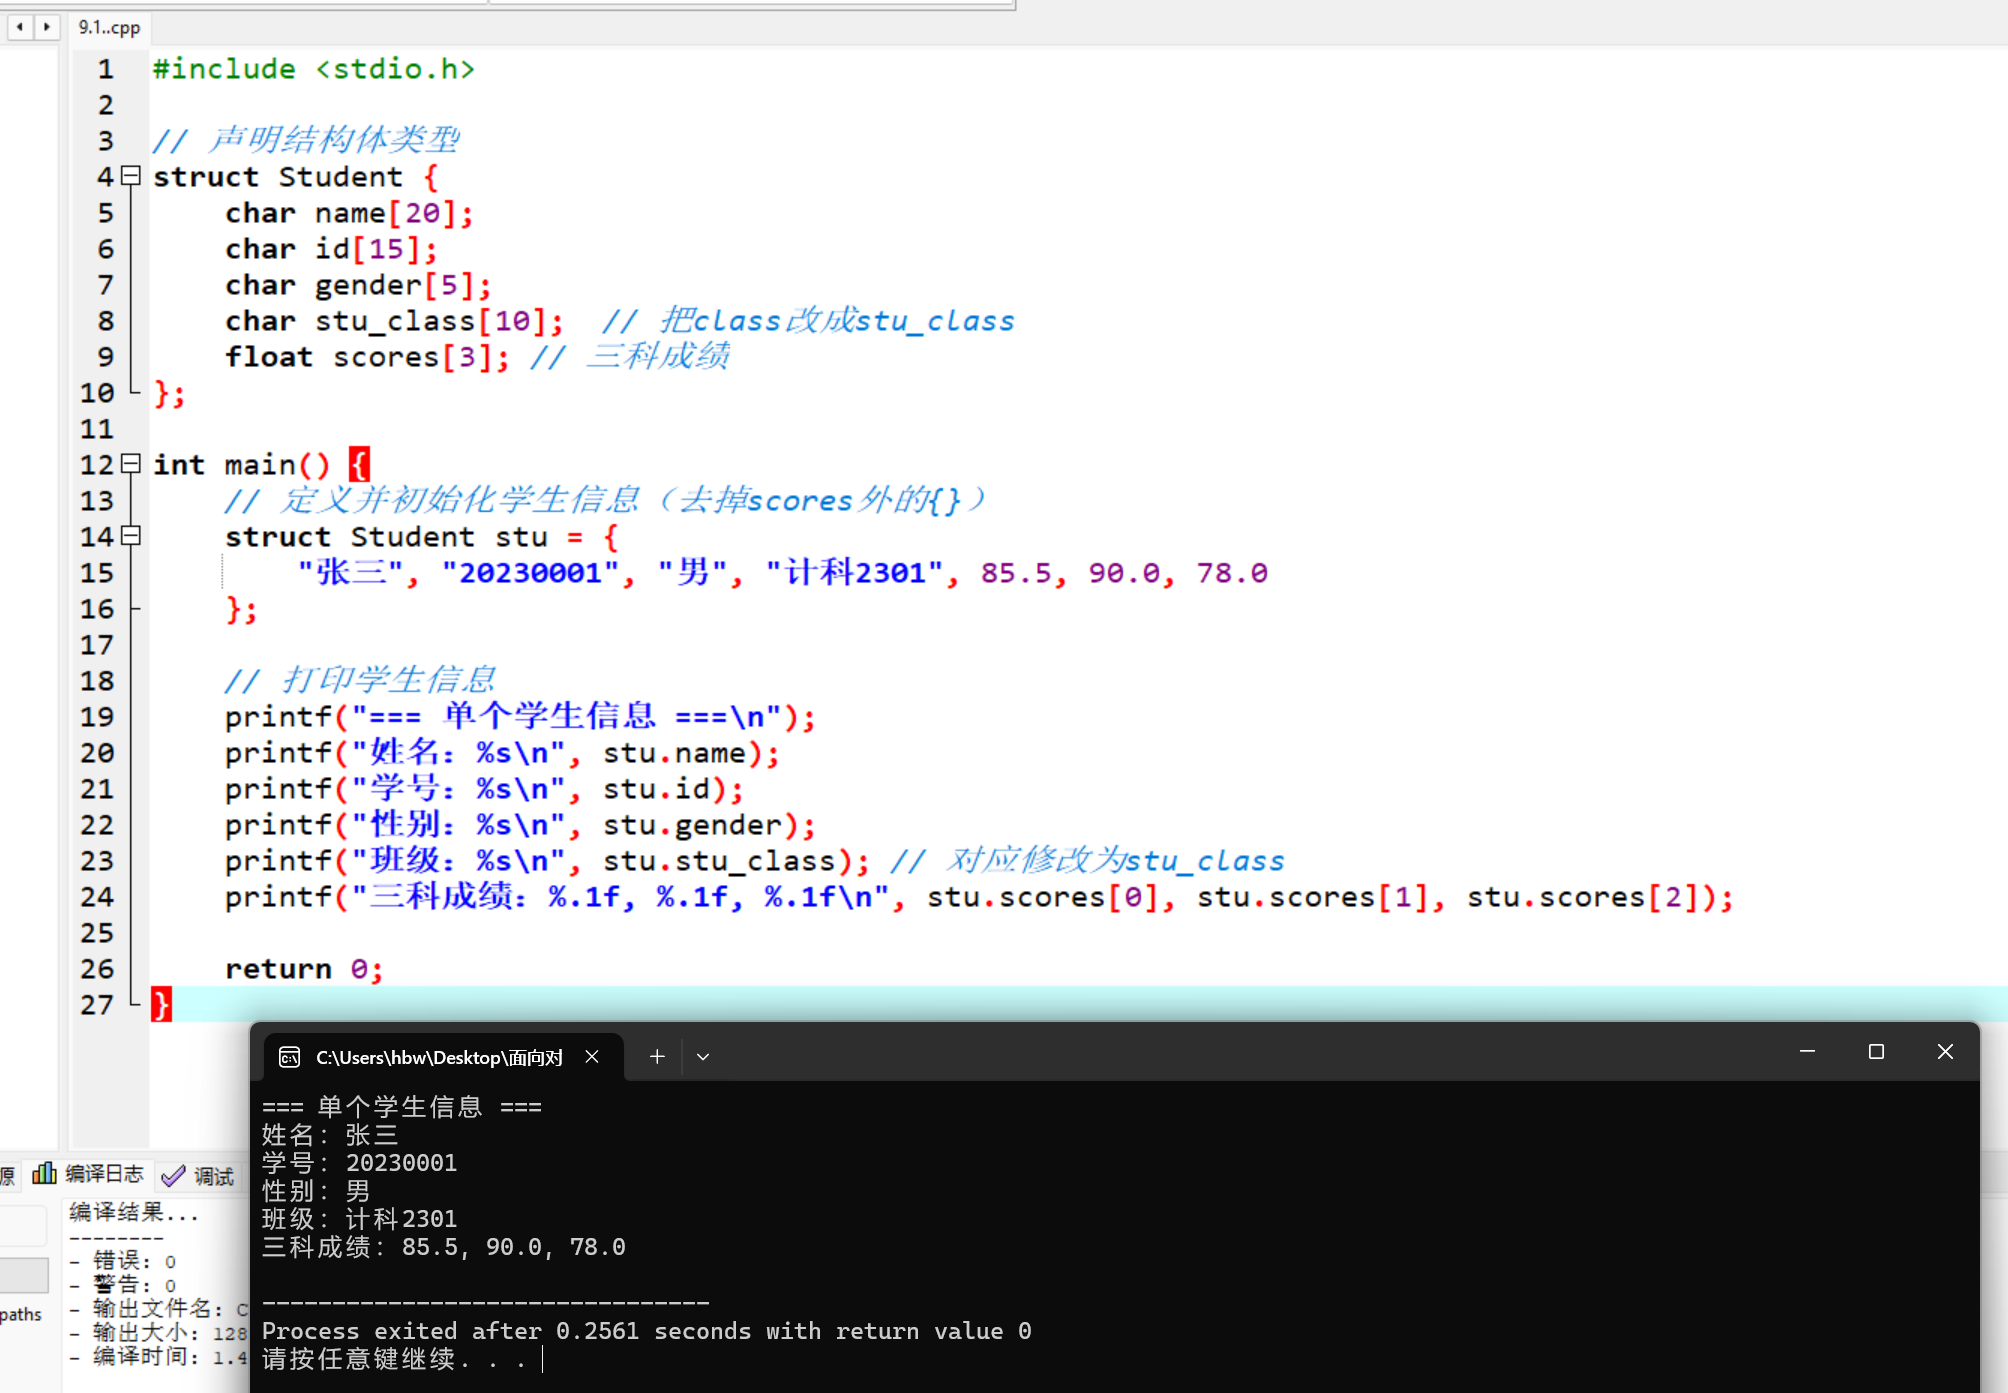
Task: Open the 调试 debug tab
Action: click(213, 1176)
